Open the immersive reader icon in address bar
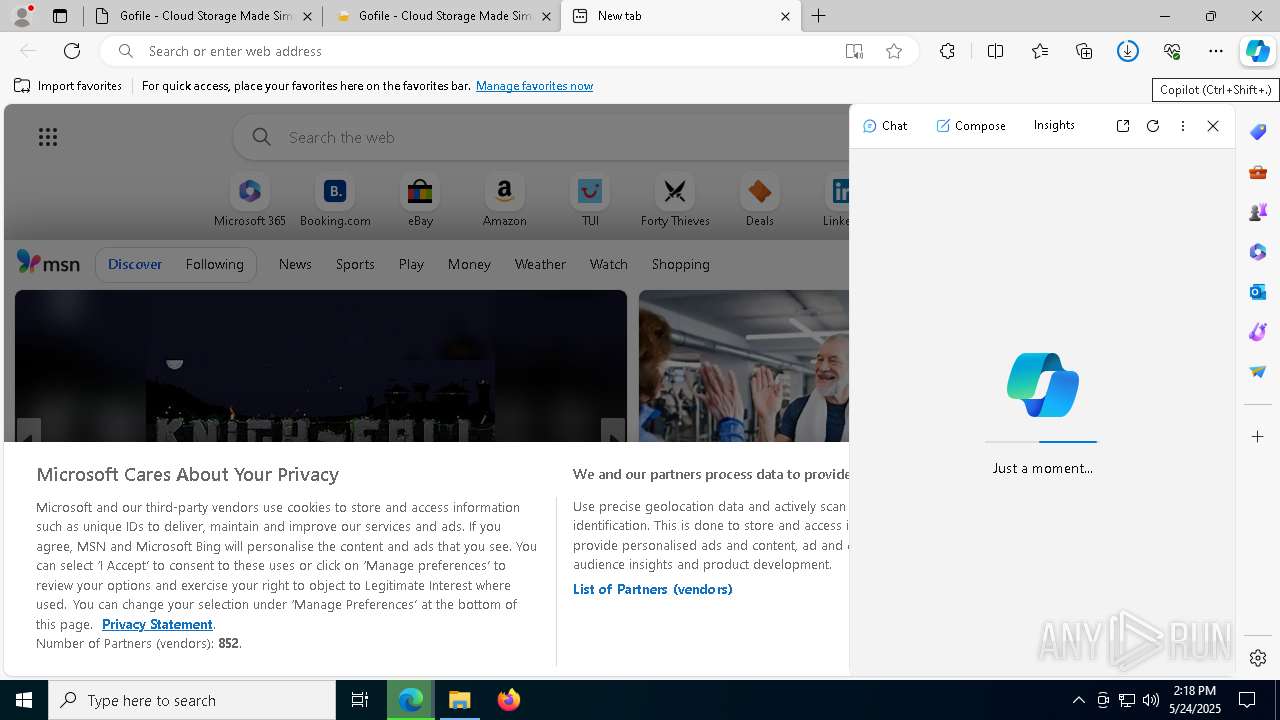 pyautogui.click(x=854, y=51)
